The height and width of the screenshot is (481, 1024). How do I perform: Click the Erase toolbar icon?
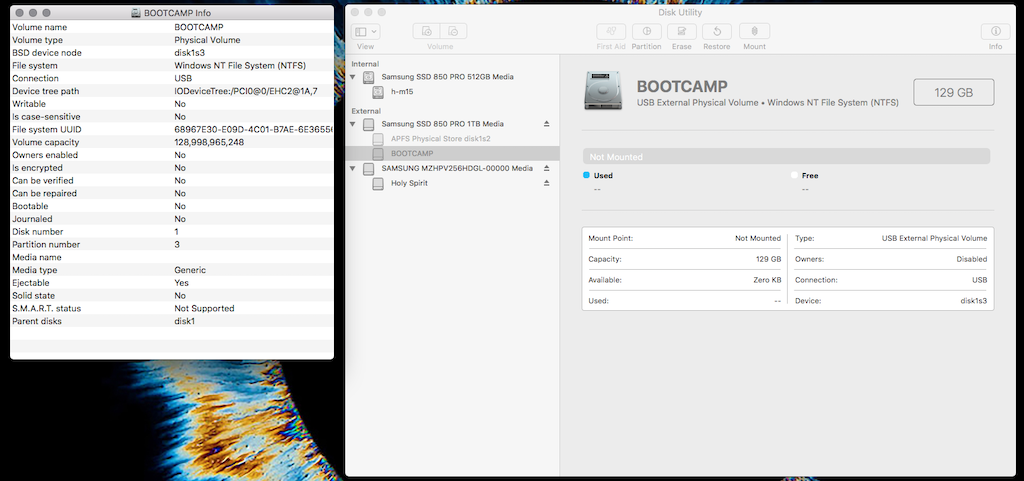pos(682,31)
